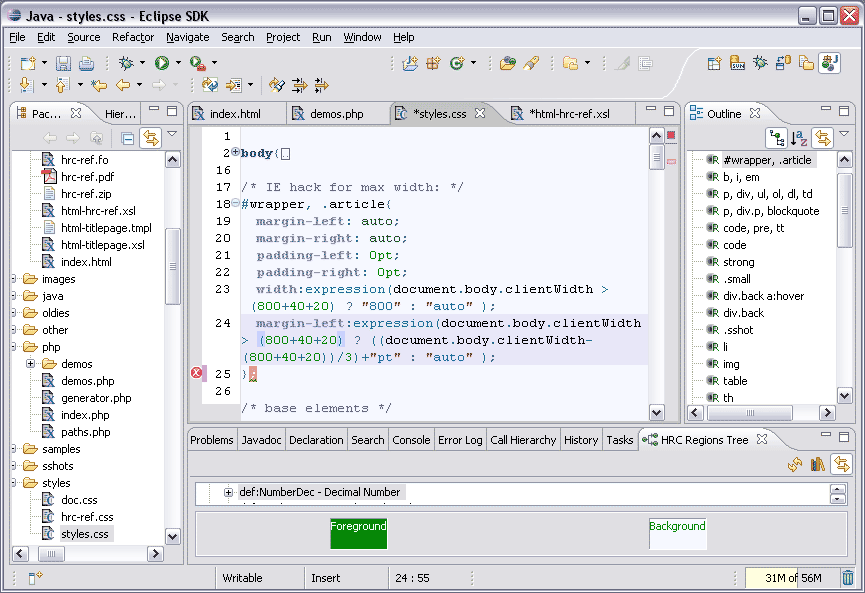Switch to the demos.php editor tab
The height and width of the screenshot is (593, 865).
pyautogui.click(x=336, y=114)
